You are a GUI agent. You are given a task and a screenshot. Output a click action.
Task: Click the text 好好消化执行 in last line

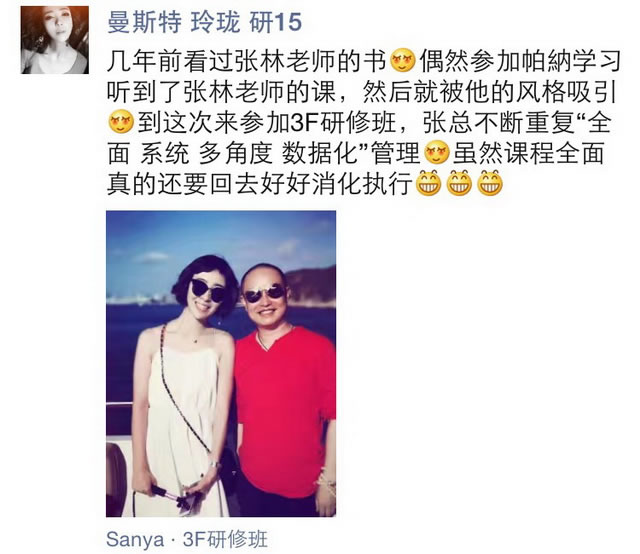337,184
